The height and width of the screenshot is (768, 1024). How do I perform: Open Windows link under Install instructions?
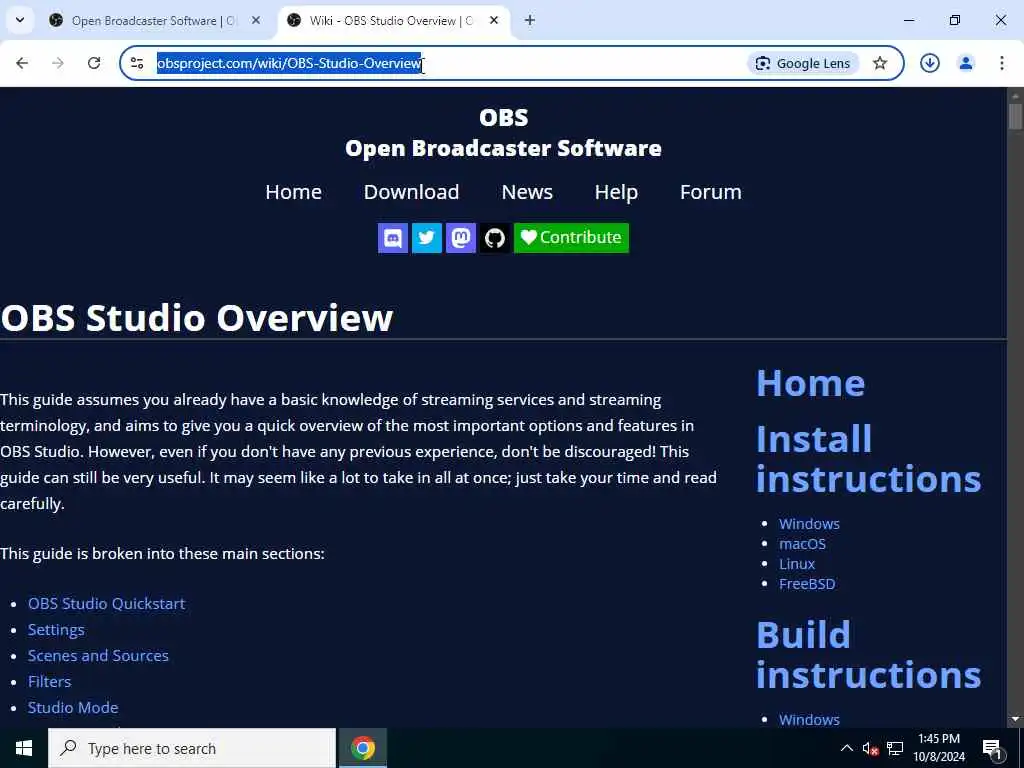point(809,524)
